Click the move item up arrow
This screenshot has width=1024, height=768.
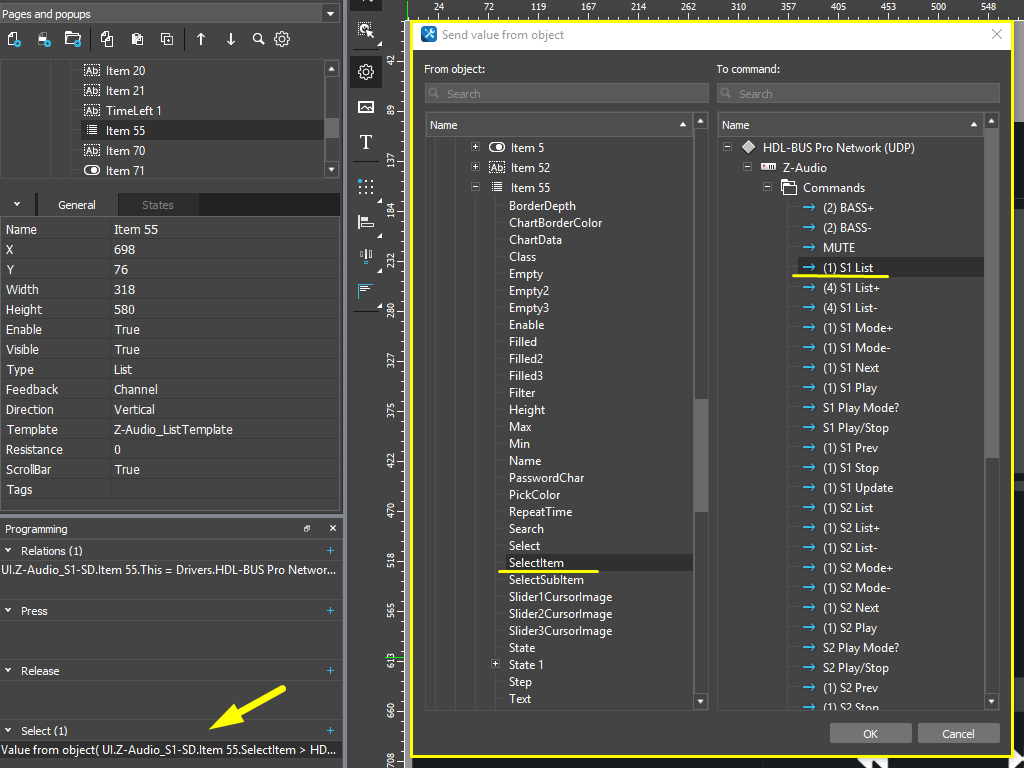201,39
